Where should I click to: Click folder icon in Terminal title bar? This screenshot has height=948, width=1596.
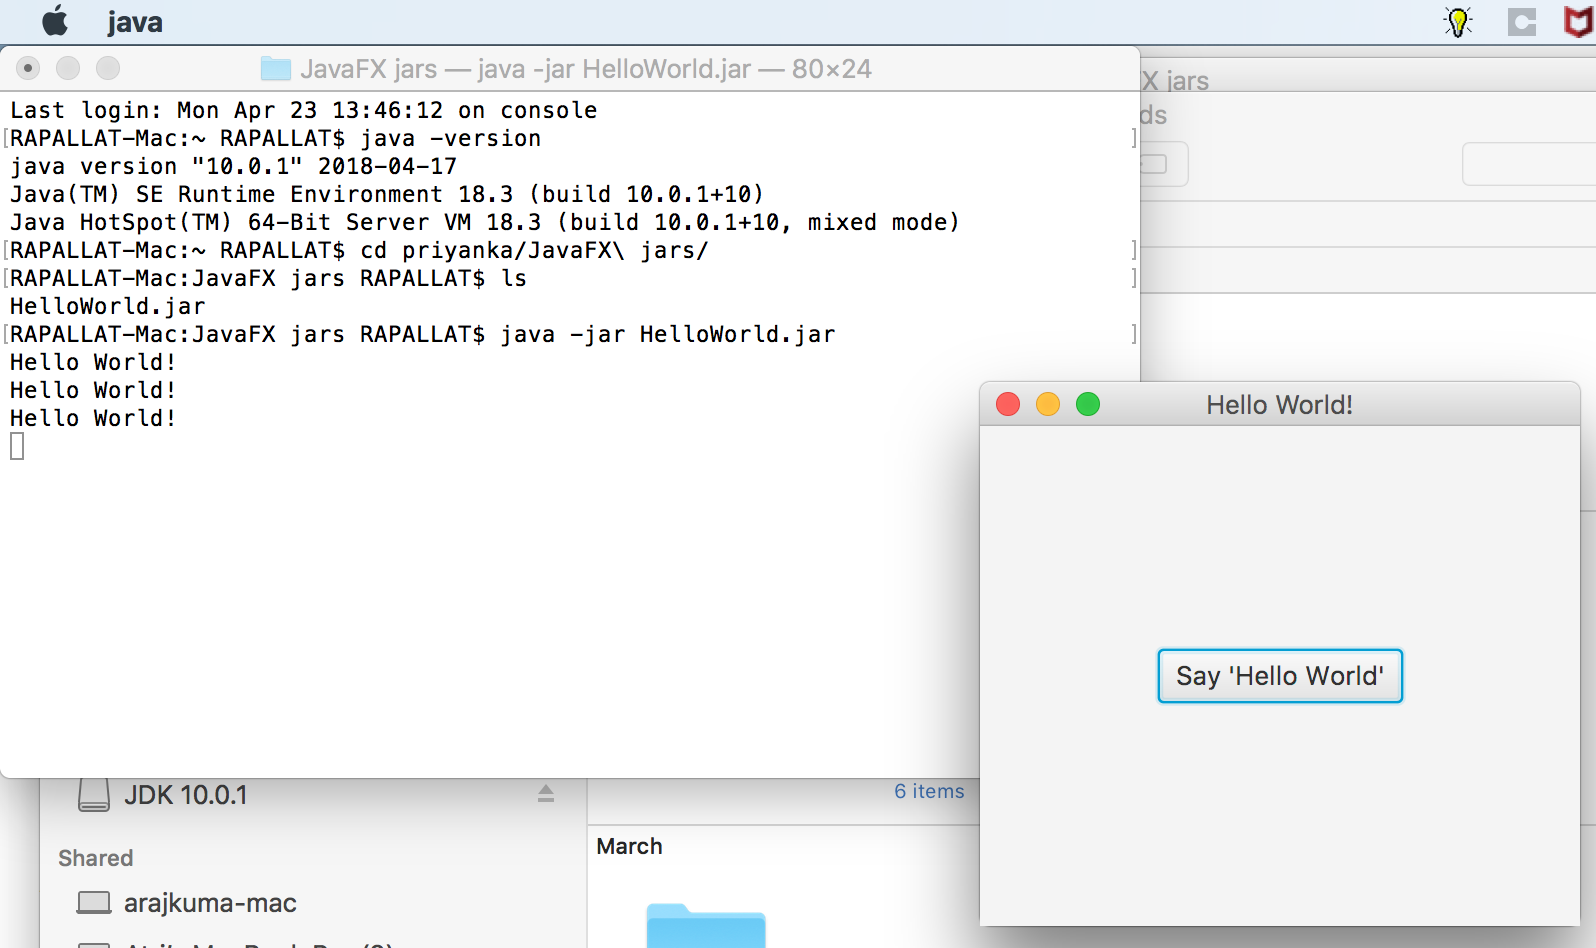[x=275, y=69]
